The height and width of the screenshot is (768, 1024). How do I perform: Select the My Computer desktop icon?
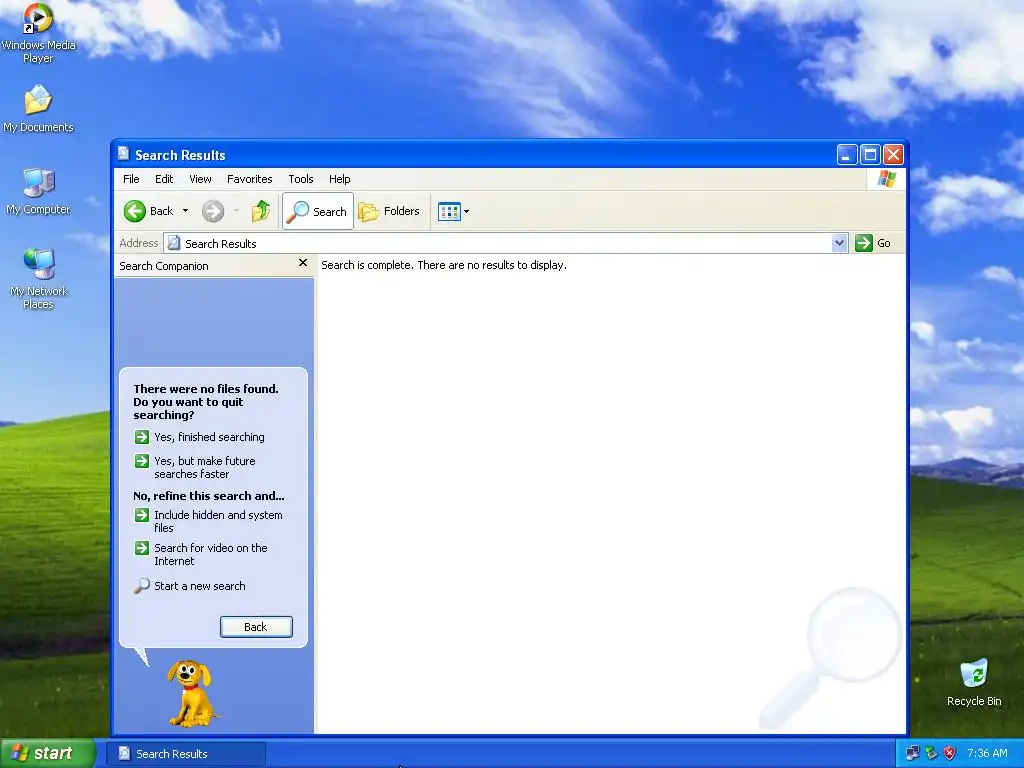pos(38,191)
